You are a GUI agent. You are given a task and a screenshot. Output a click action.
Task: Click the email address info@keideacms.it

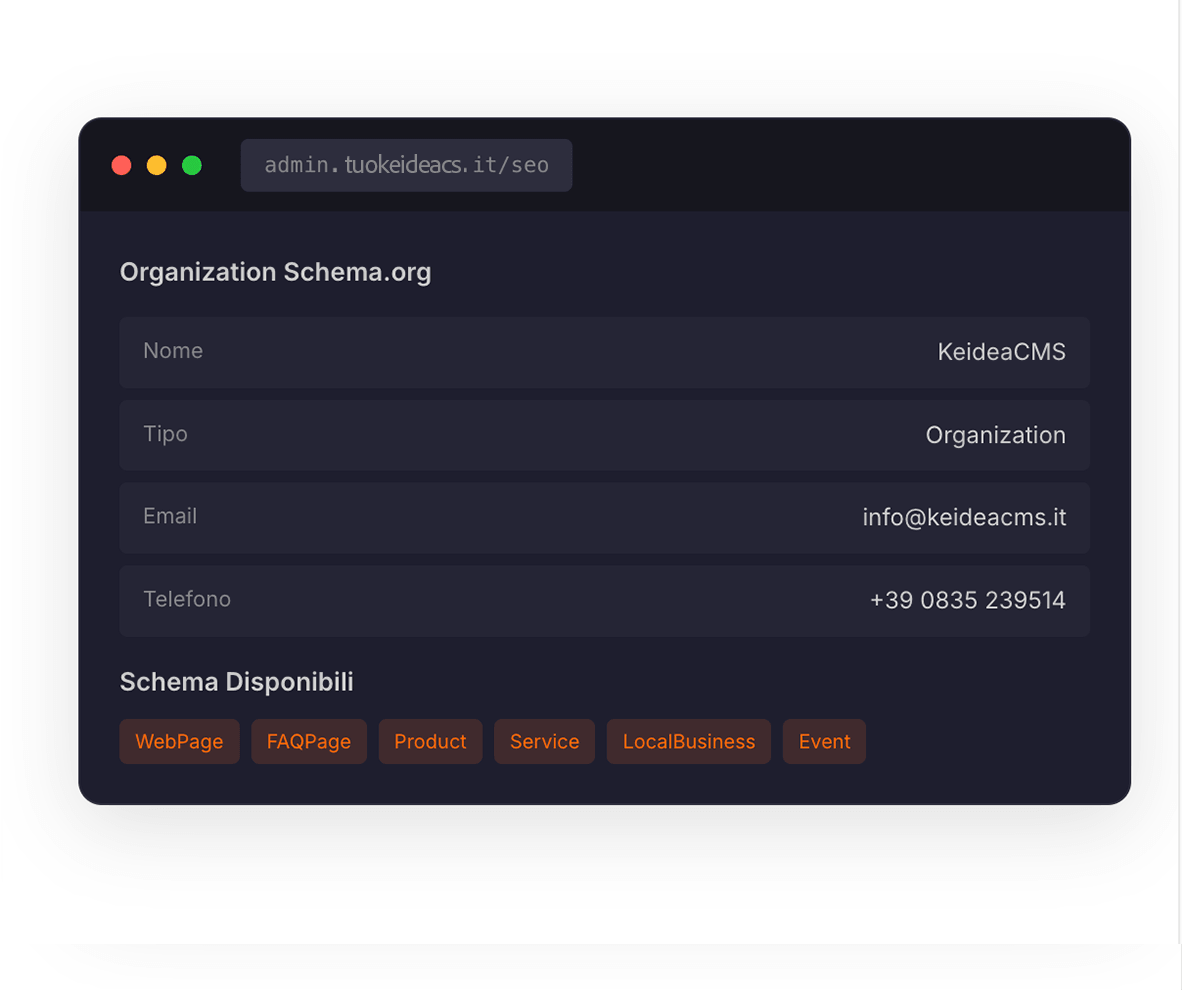click(965, 517)
